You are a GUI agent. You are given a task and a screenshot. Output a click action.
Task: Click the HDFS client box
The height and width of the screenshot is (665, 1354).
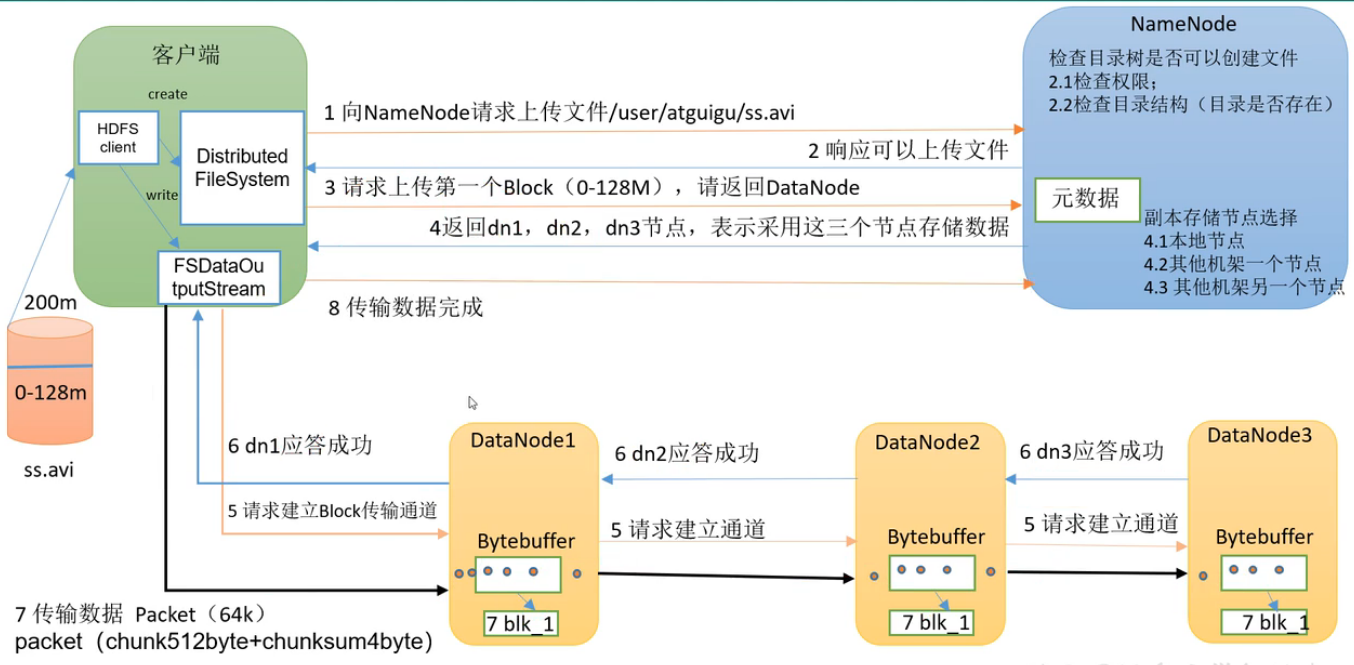[119, 138]
